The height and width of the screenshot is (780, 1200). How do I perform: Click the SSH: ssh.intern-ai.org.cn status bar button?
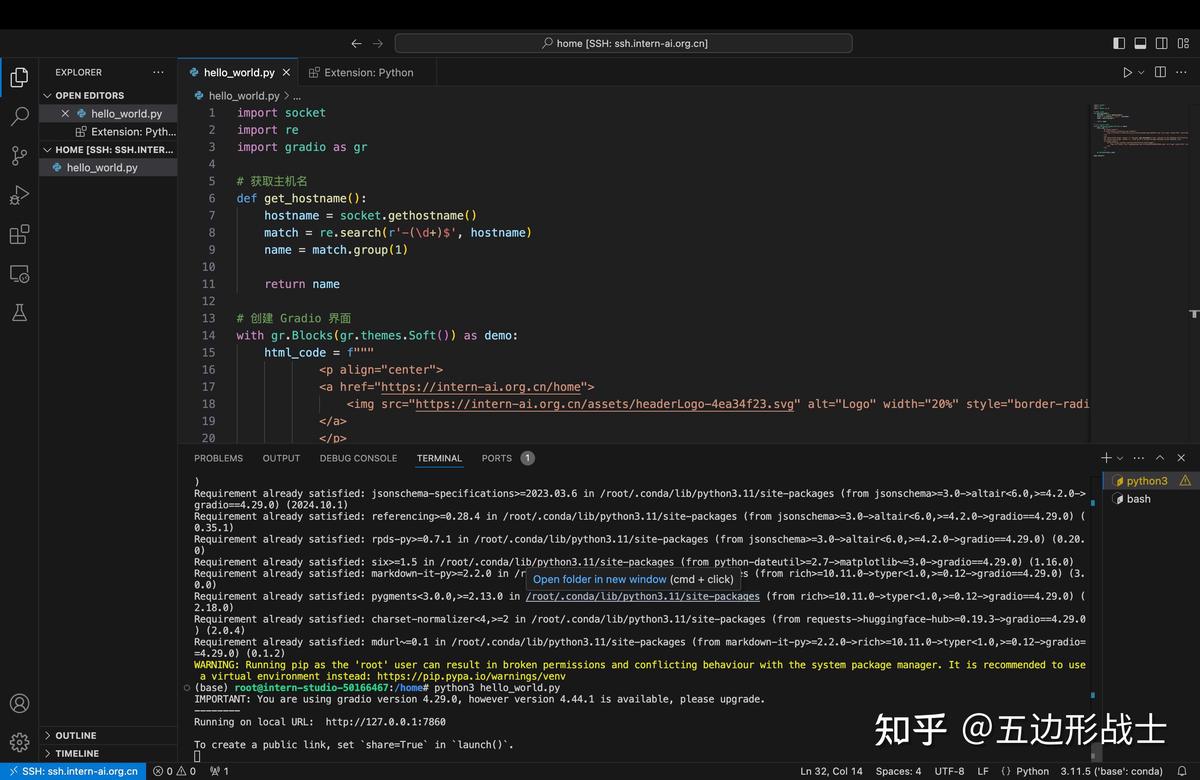(x=72, y=771)
